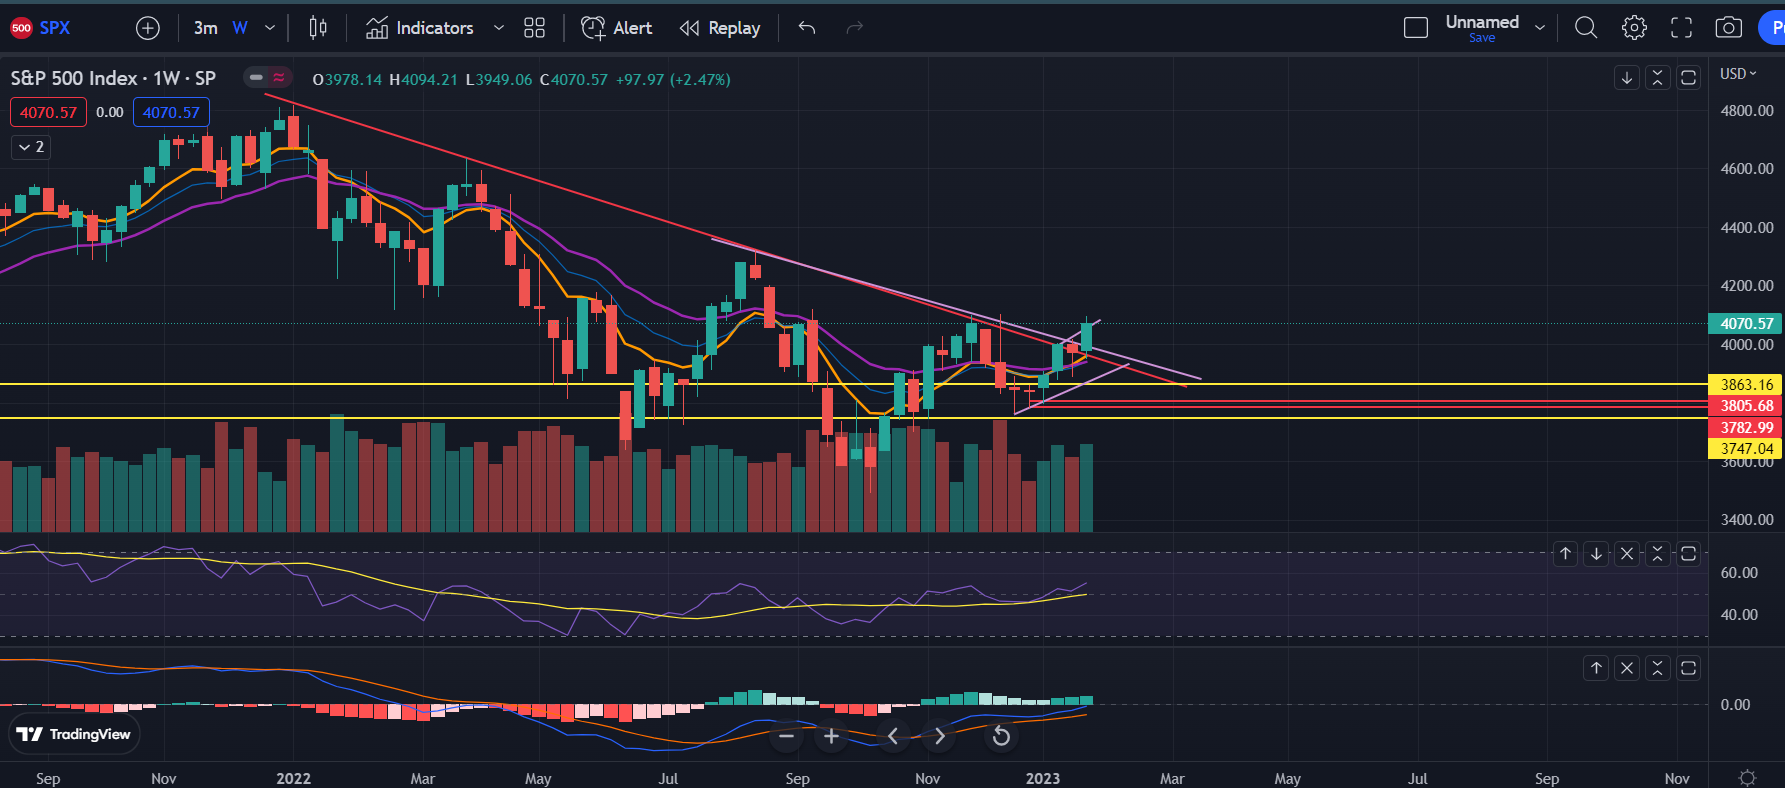Click the O3978.14 open value in legend
This screenshot has height=788, width=1785.
click(x=347, y=79)
